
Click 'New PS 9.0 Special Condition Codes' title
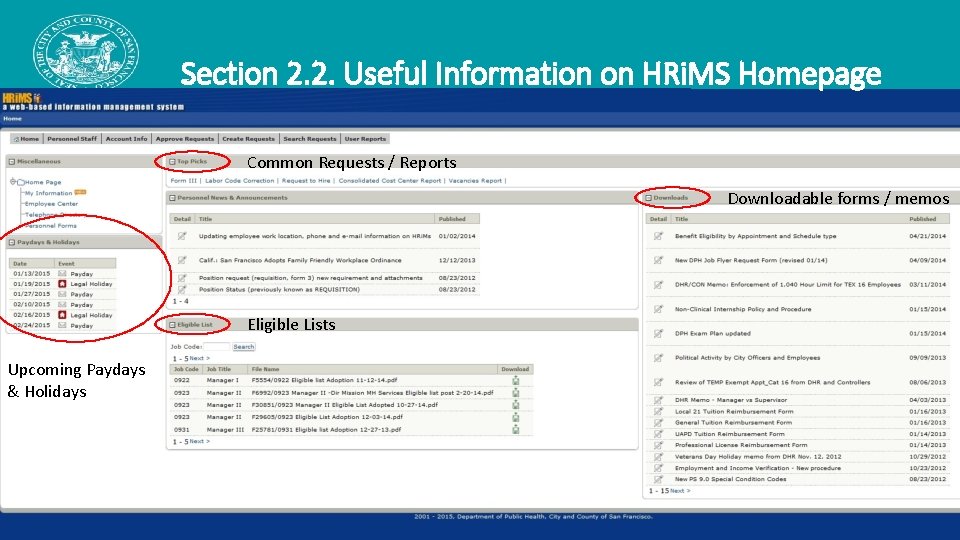730,479
